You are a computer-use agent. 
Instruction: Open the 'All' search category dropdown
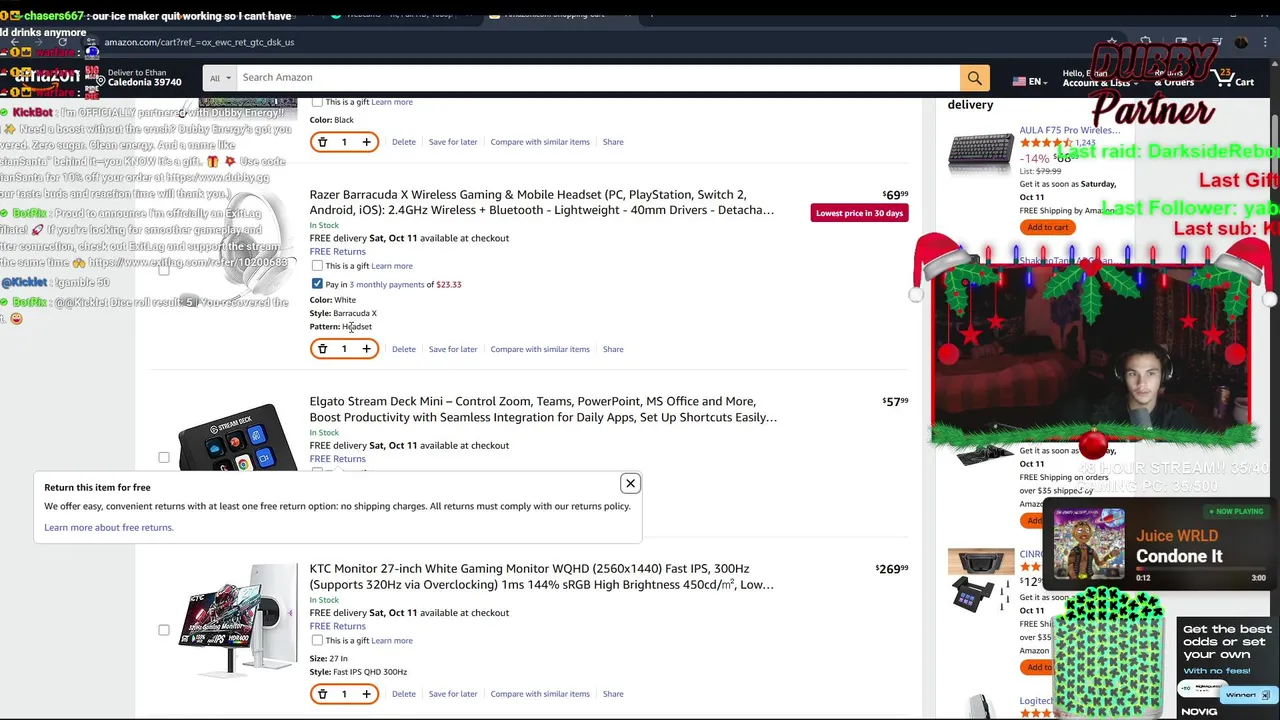point(220,78)
